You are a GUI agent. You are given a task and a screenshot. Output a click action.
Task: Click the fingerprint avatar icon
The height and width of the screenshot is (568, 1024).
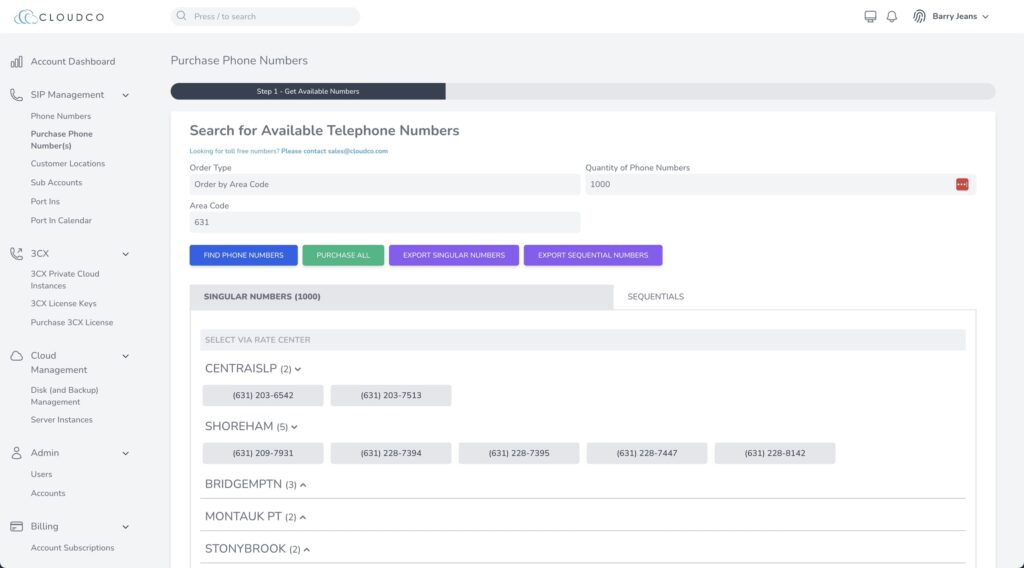tap(919, 17)
